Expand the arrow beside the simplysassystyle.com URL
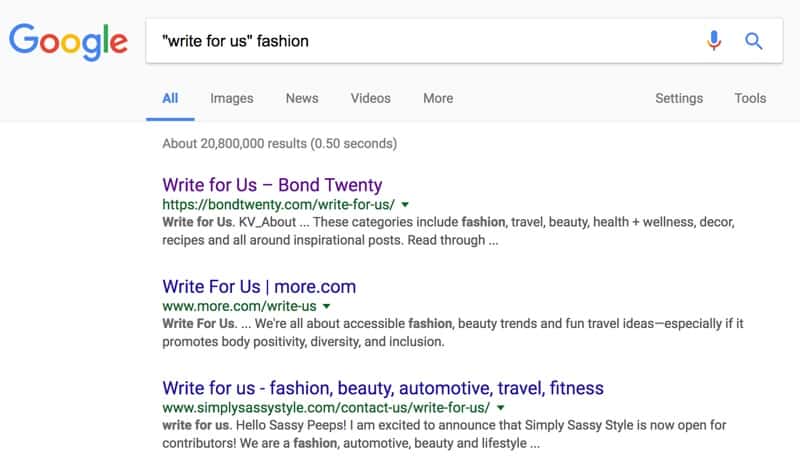The image size is (800, 464). (499, 408)
